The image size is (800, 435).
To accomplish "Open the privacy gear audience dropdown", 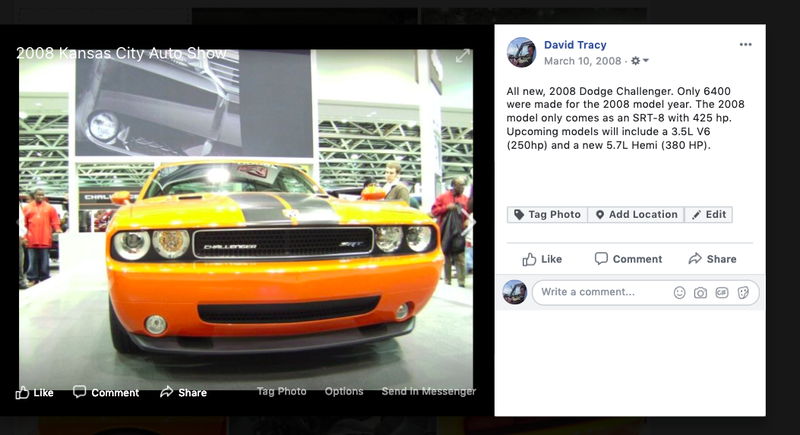I will point(640,61).
